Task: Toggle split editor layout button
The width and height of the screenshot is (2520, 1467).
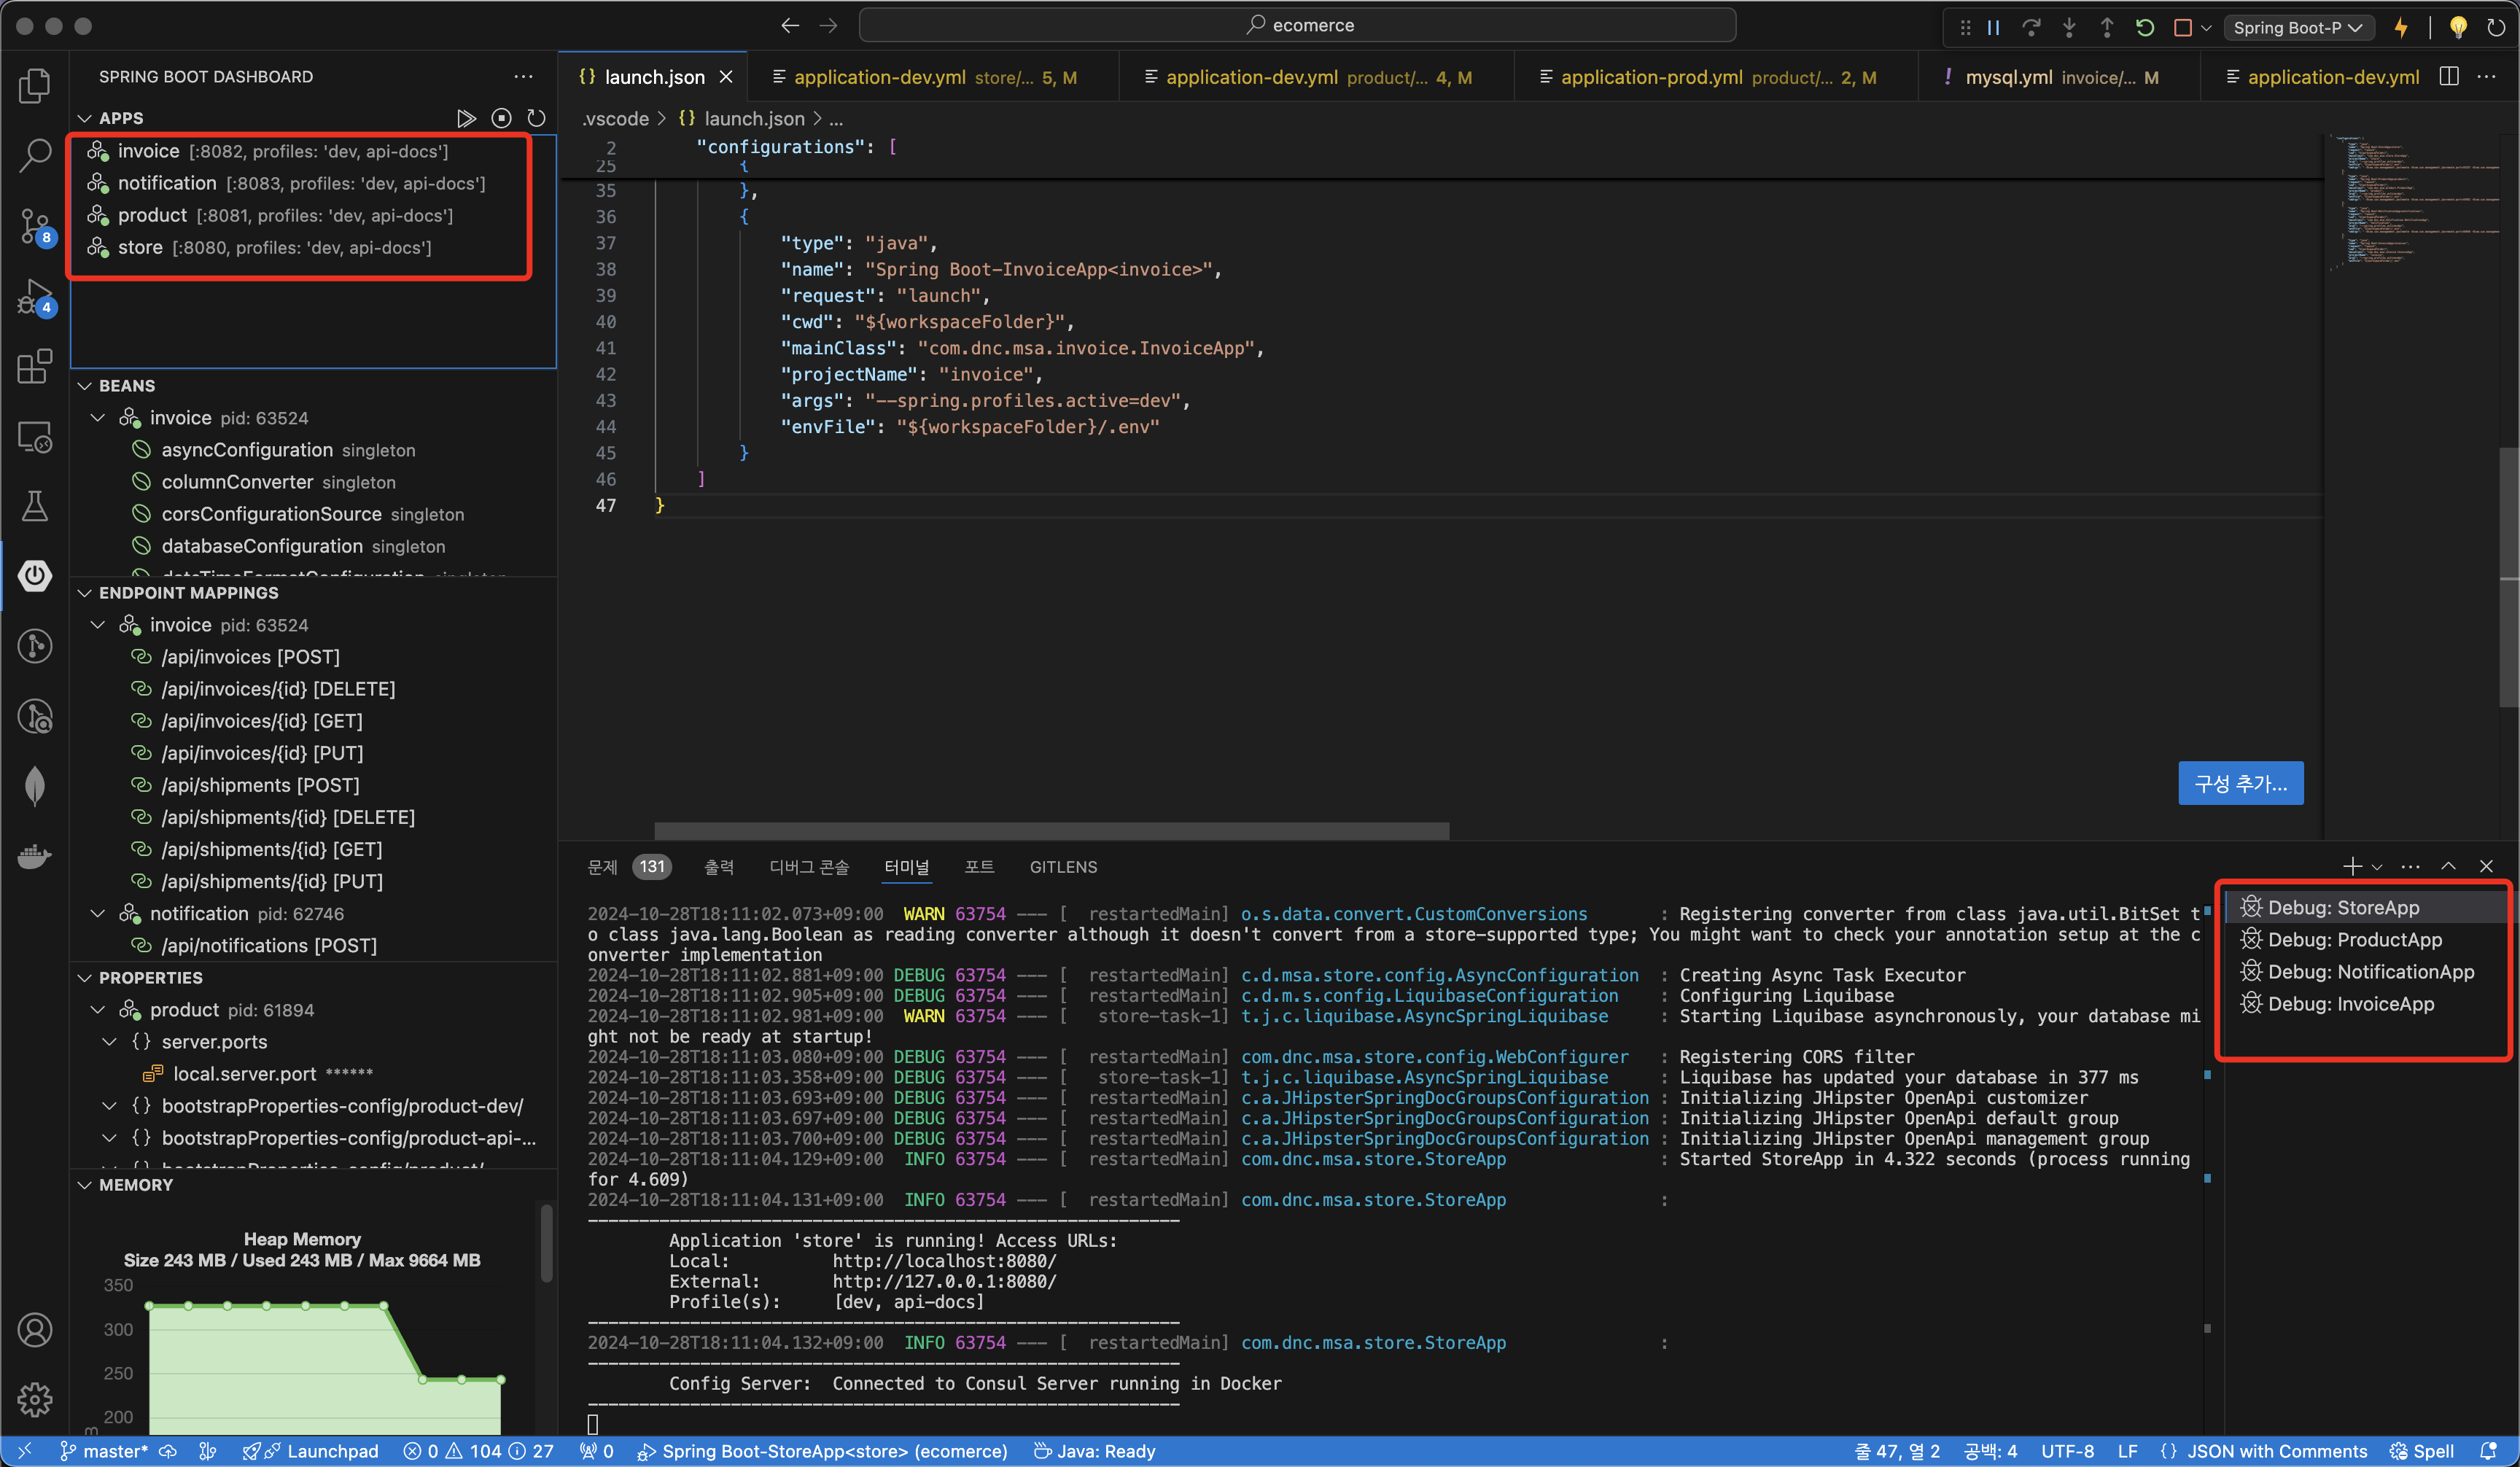Action: pyautogui.click(x=2449, y=77)
